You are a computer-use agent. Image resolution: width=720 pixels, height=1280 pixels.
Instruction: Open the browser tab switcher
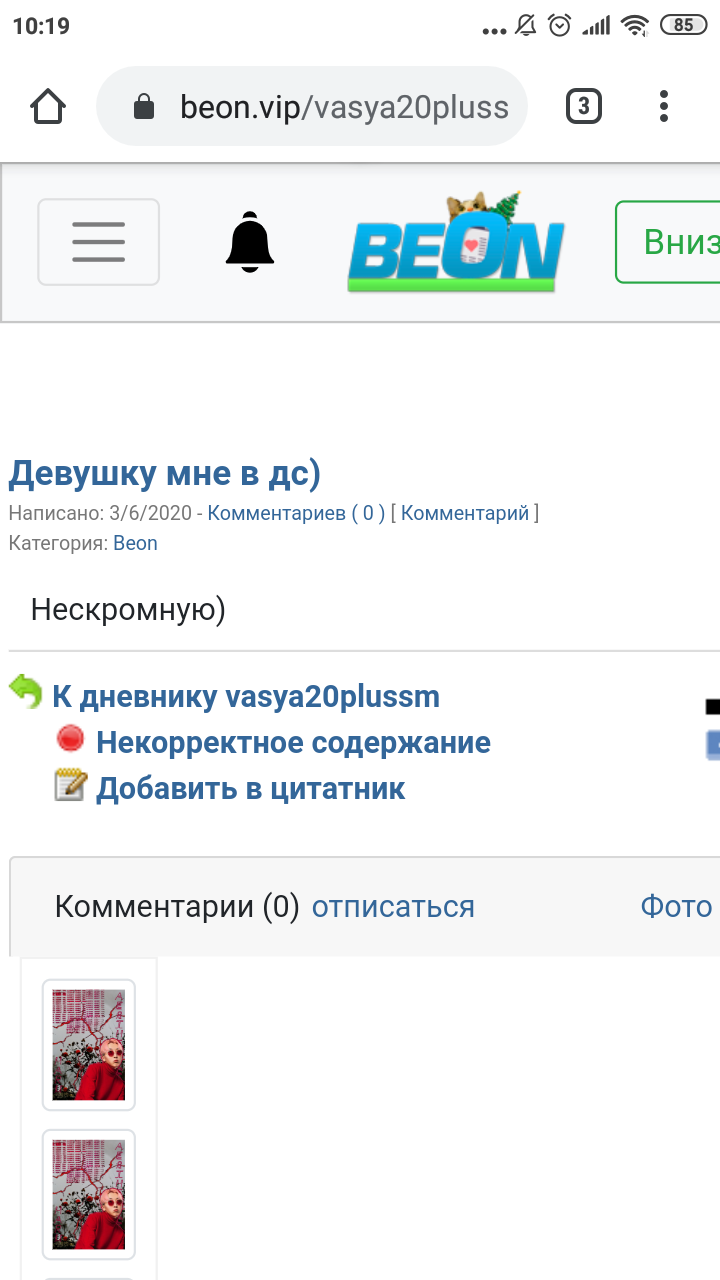pos(584,106)
